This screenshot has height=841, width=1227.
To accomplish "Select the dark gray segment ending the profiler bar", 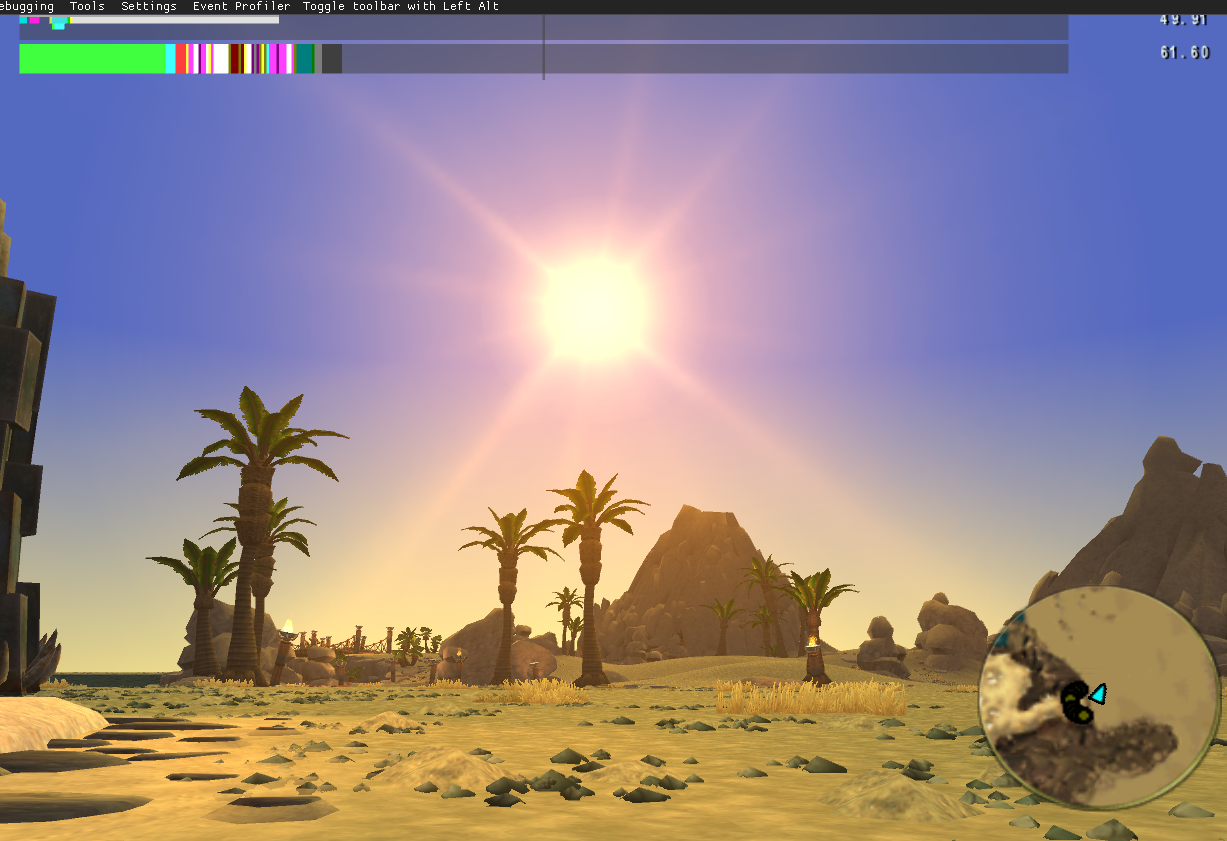I will coord(332,58).
